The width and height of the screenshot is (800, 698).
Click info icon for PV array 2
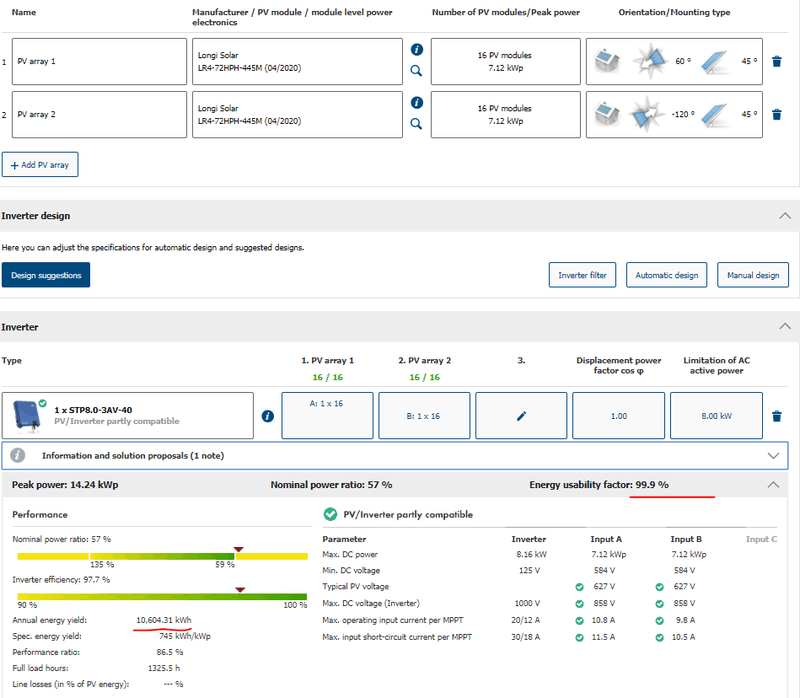(x=417, y=102)
